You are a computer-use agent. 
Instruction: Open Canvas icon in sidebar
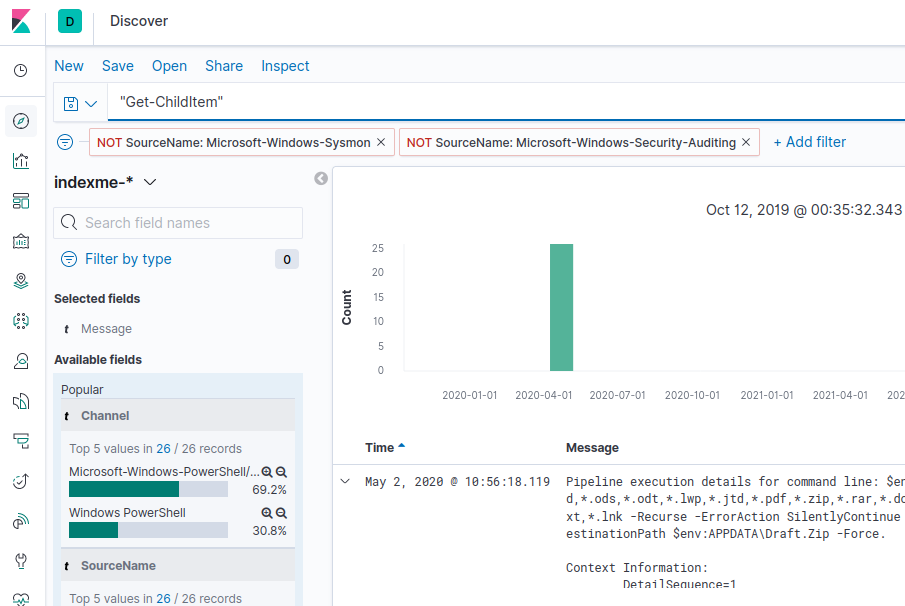point(21,241)
